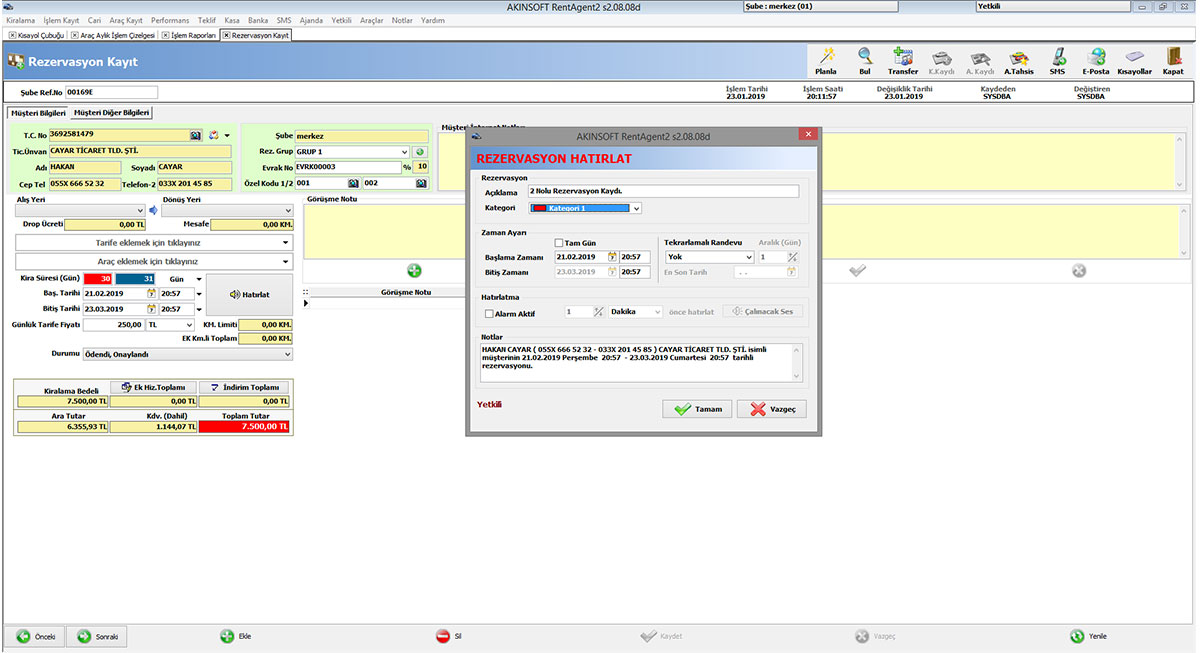Delete record using the red Sil icon
1200x653 pixels.
[x=447, y=635]
